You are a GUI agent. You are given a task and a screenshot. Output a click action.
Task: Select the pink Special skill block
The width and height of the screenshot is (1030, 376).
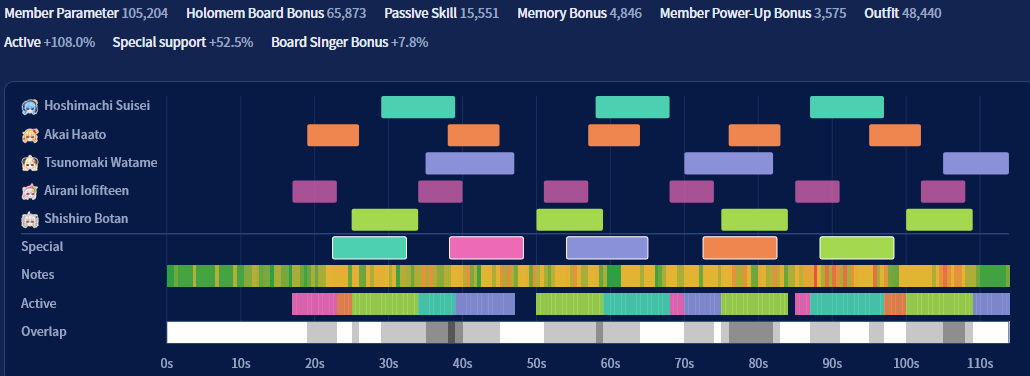tap(486, 248)
